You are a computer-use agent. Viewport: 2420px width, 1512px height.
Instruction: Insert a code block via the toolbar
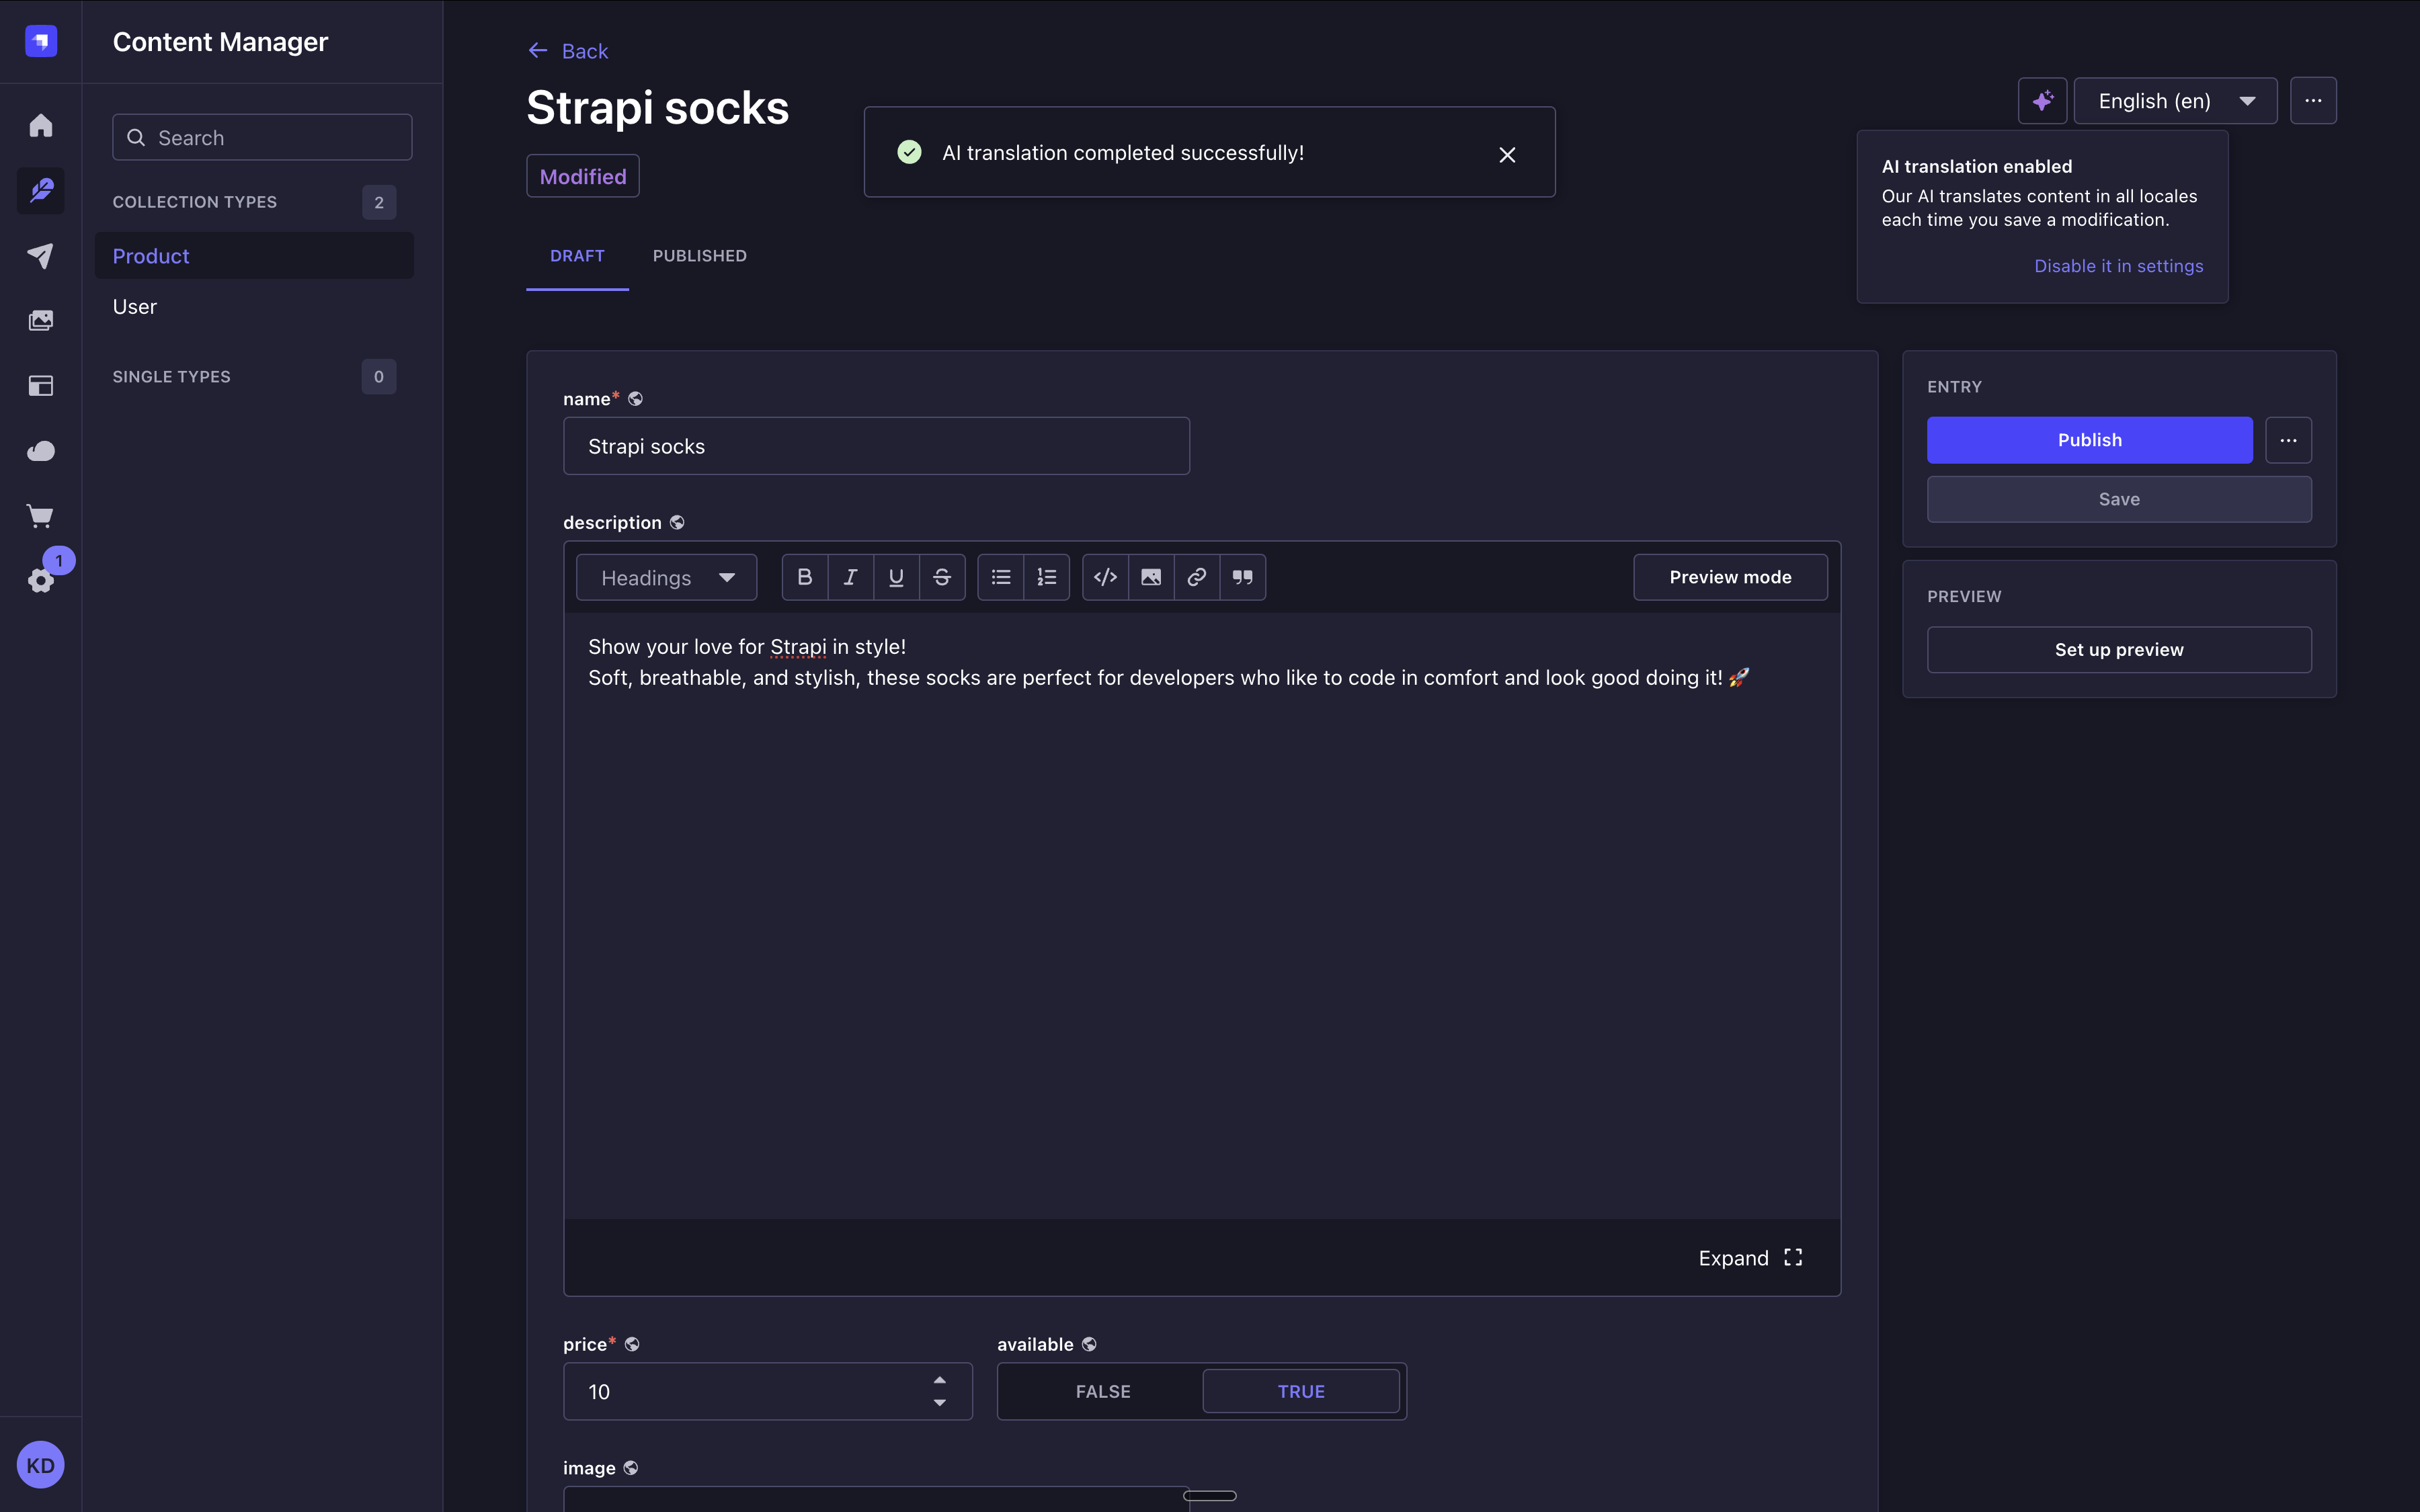pos(1105,577)
